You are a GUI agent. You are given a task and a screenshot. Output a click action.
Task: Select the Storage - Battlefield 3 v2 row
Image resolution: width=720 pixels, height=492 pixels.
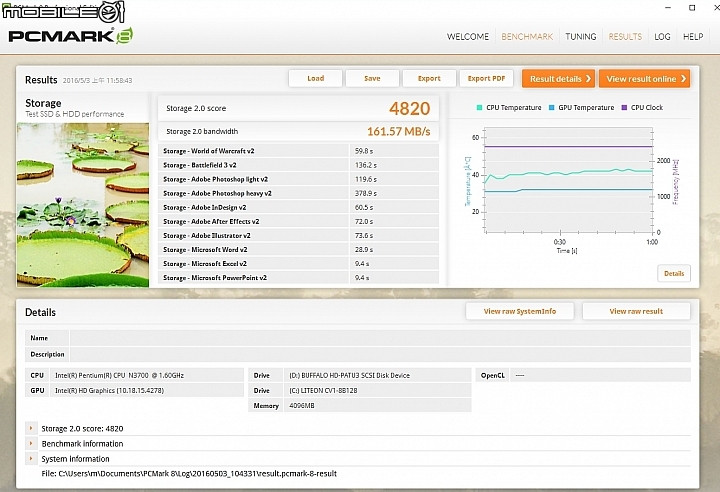[x=298, y=165]
